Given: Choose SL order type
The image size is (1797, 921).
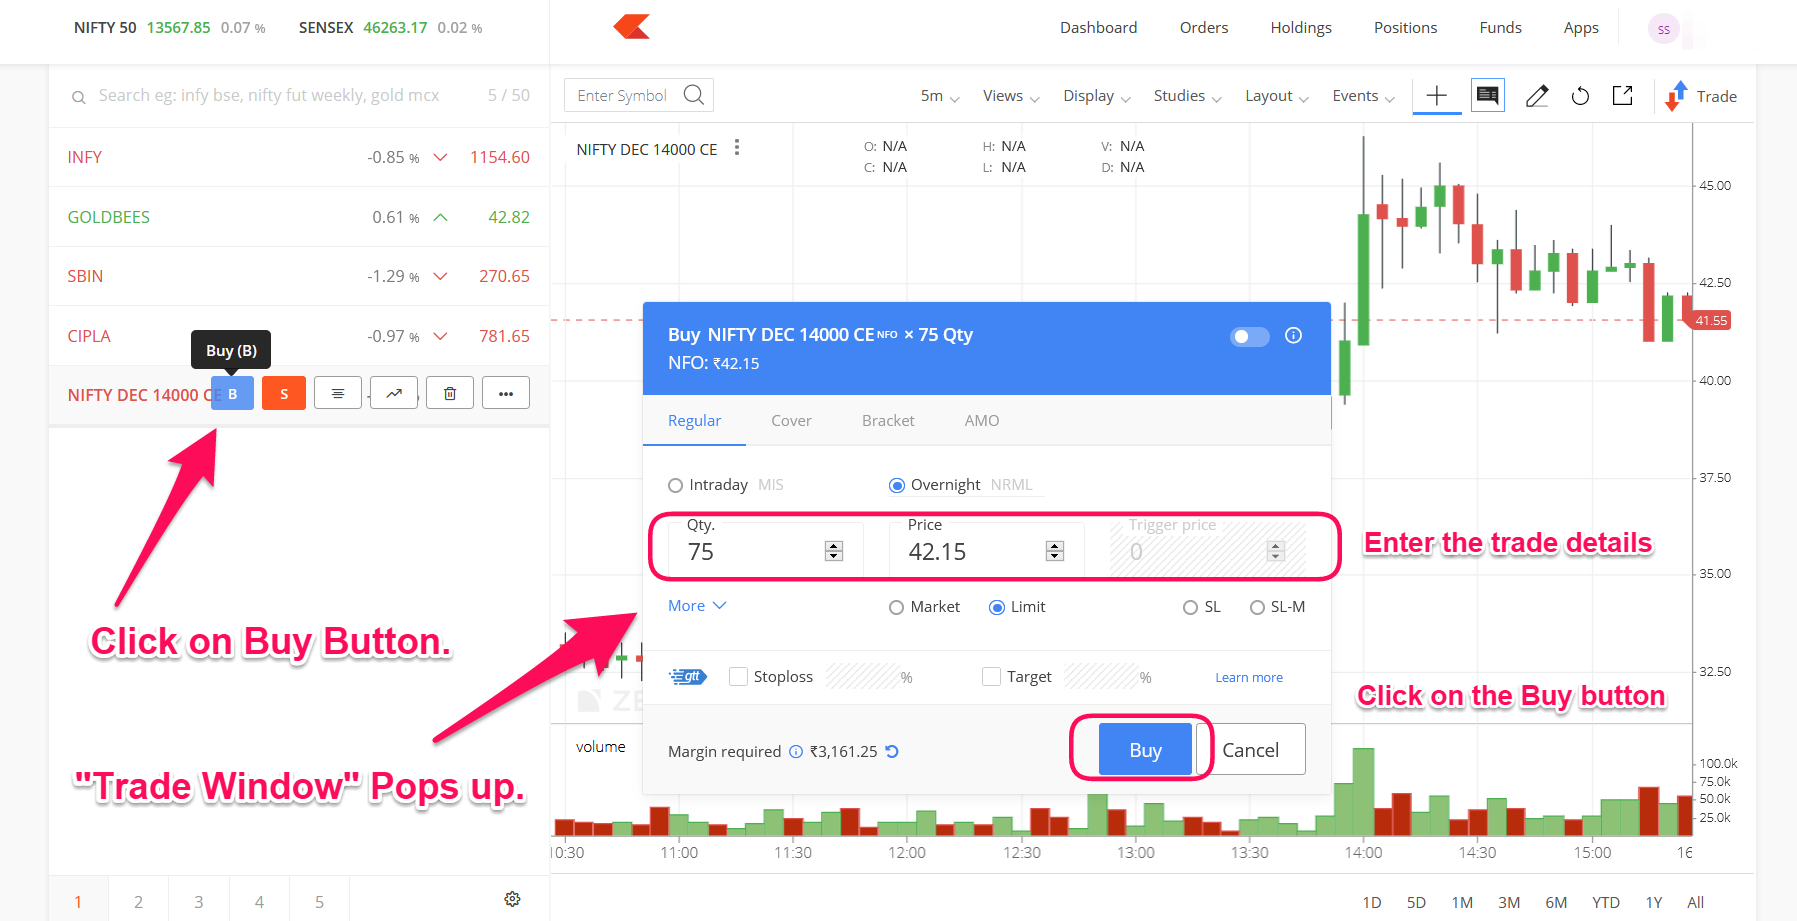Looking at the screenshot, I should pyautogui.click(x=1190, y=607).
